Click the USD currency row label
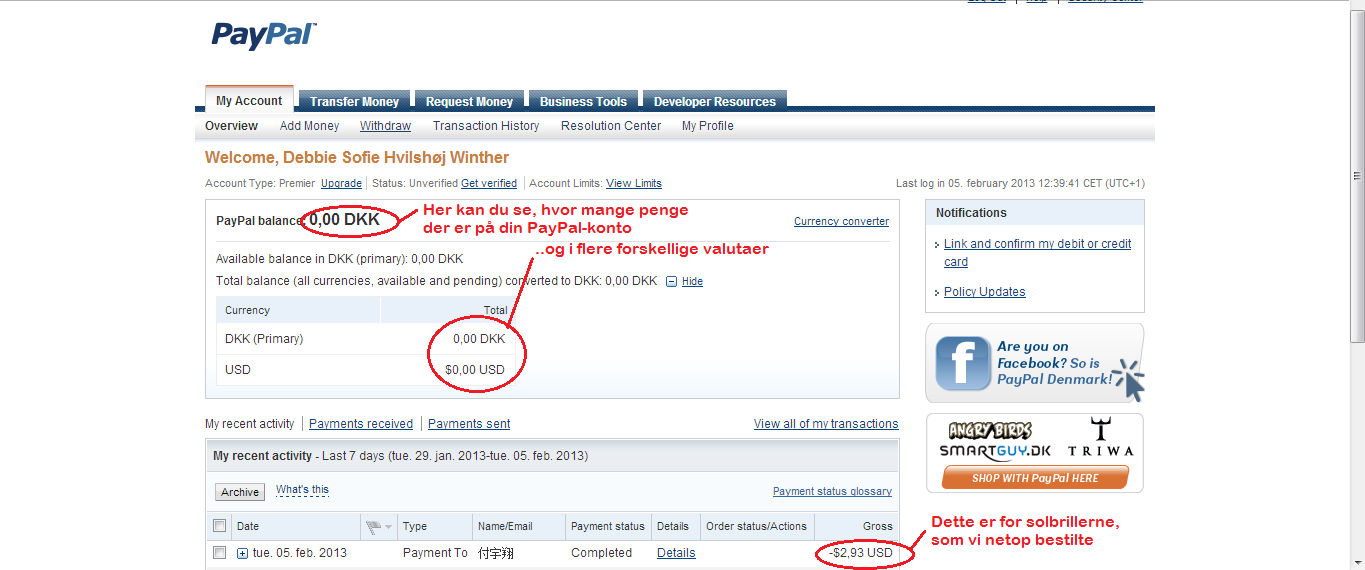The height and width of the screenshot is (570, 1365). click(x=238, y=370)
